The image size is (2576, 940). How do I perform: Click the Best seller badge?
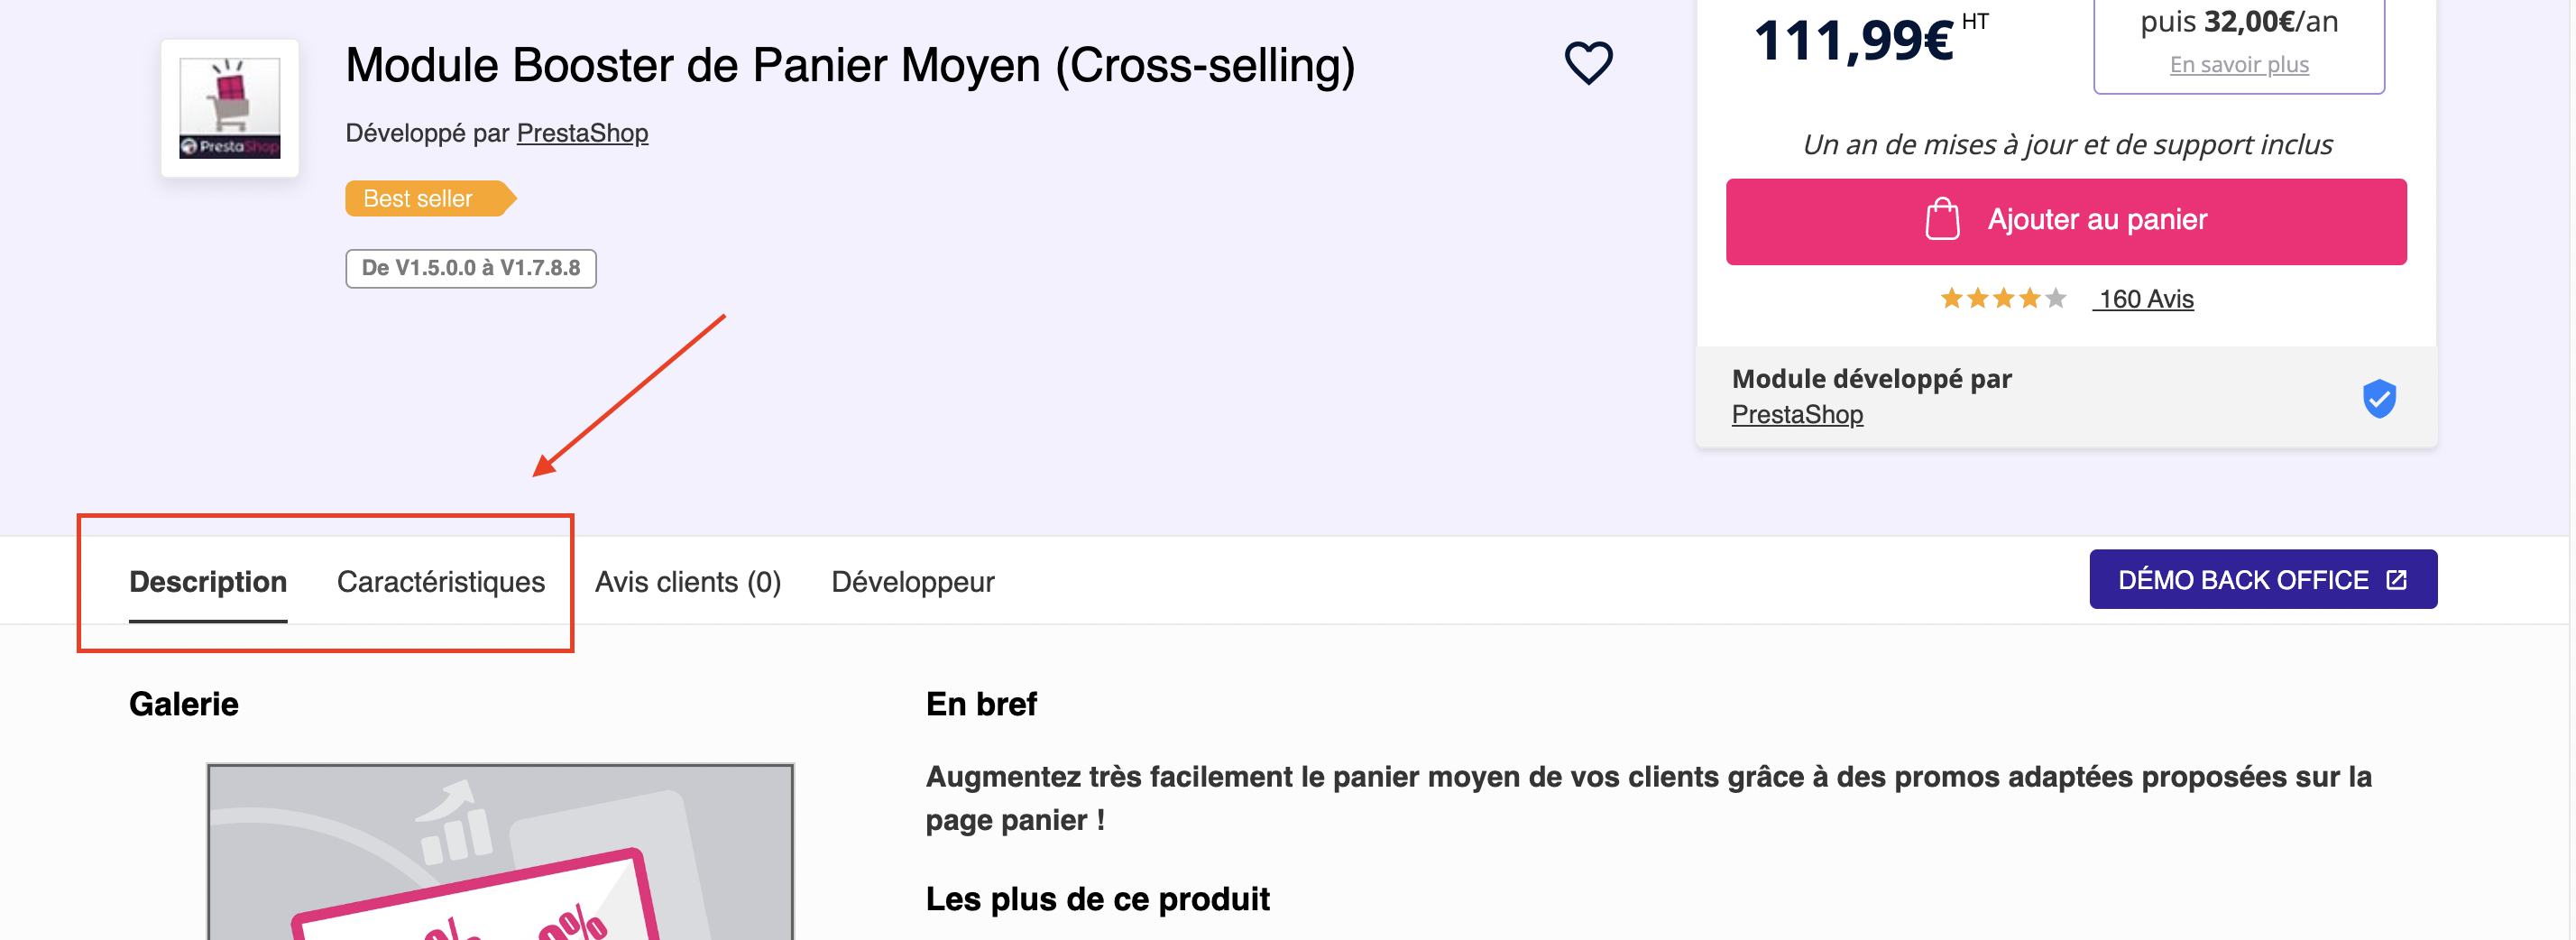click(430, 198)
